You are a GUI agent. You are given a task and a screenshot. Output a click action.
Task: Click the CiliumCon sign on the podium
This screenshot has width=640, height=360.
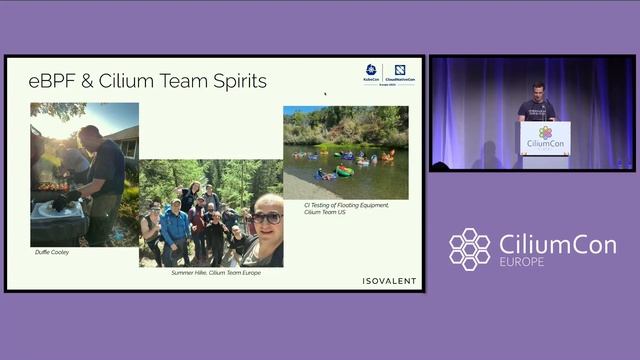click(545, 138)
